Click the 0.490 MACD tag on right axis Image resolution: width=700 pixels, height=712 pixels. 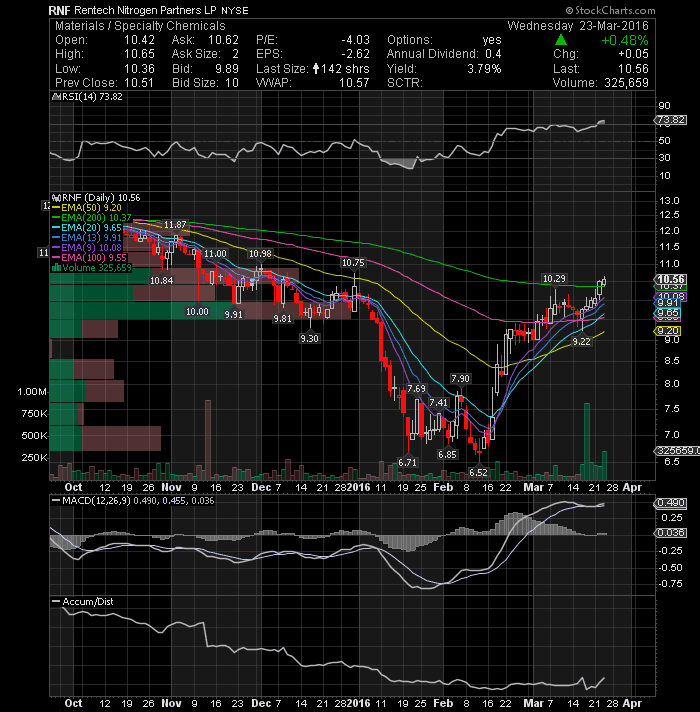(x=670, y=503)
